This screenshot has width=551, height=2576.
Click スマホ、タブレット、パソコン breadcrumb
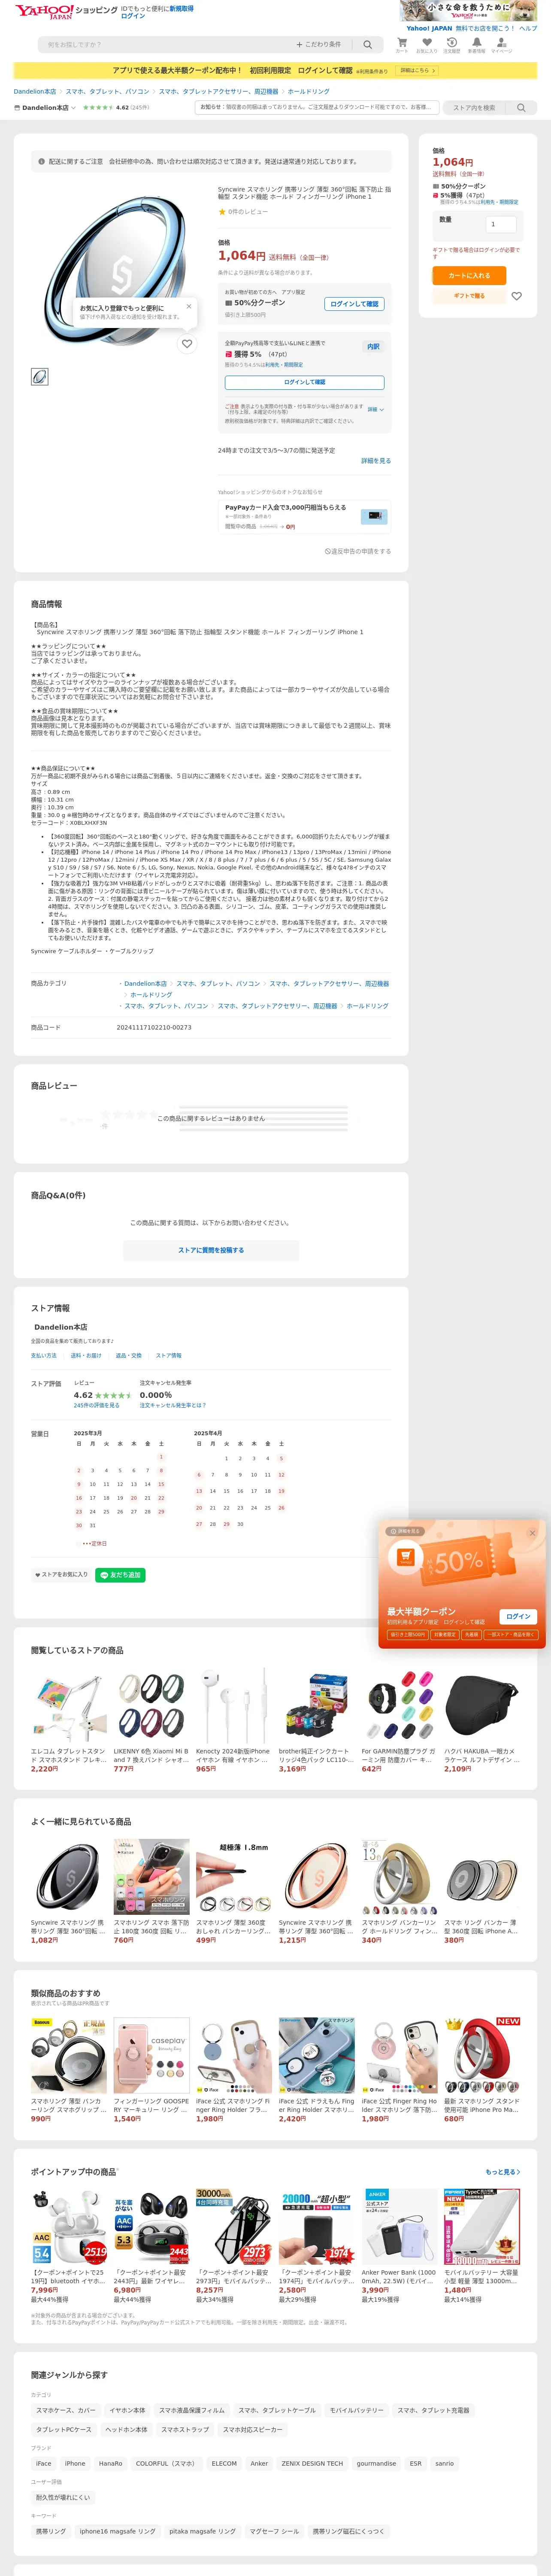click(107, 91)
